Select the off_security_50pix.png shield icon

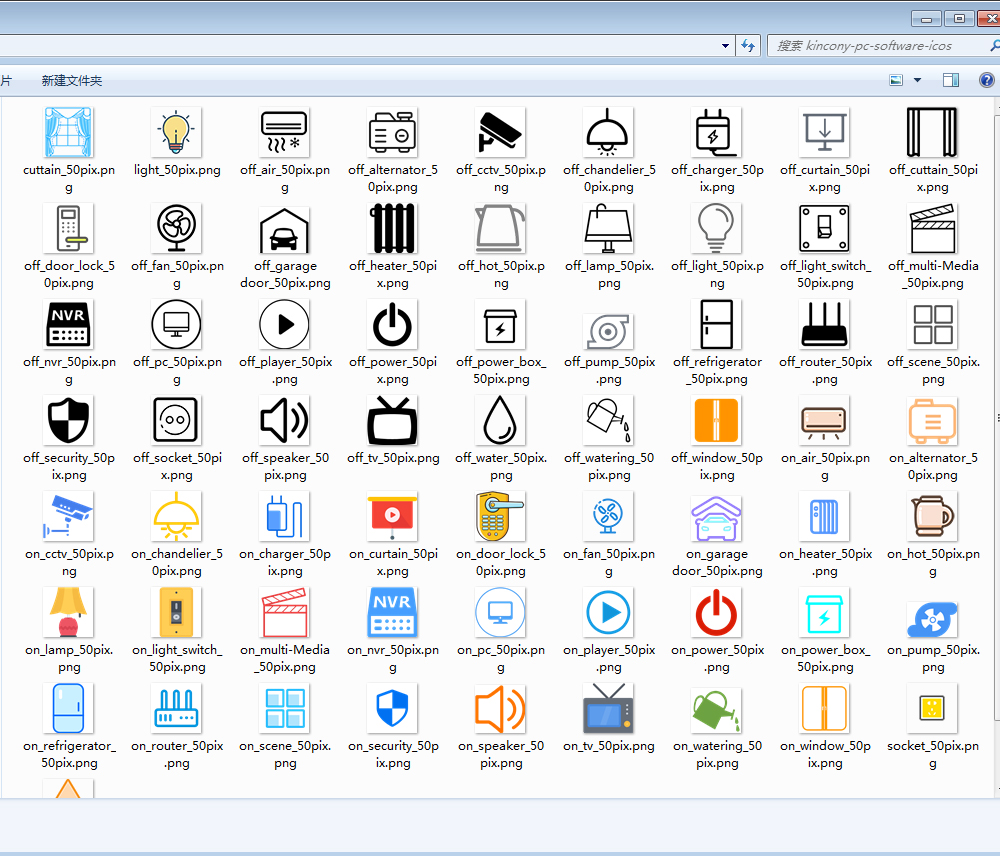pyautogui.click(x=69, y=420)
